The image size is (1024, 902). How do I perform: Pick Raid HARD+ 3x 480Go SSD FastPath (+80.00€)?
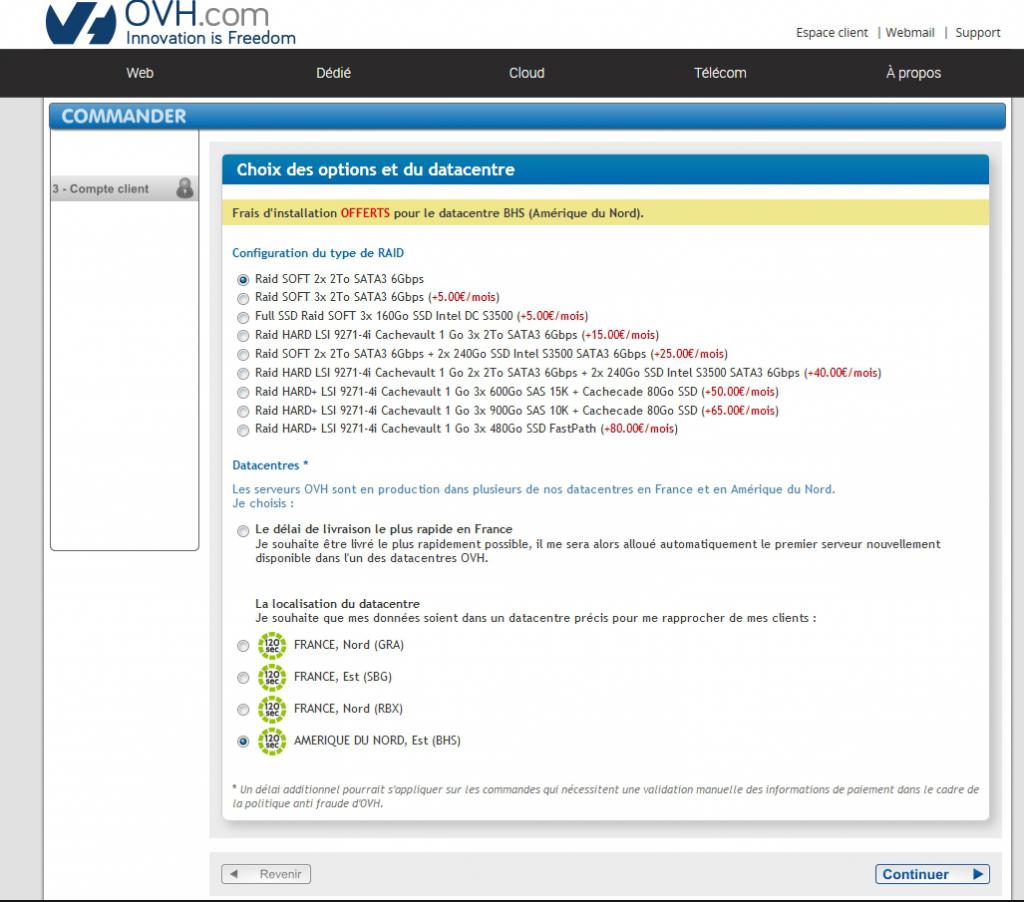click(x=243, y=430)
